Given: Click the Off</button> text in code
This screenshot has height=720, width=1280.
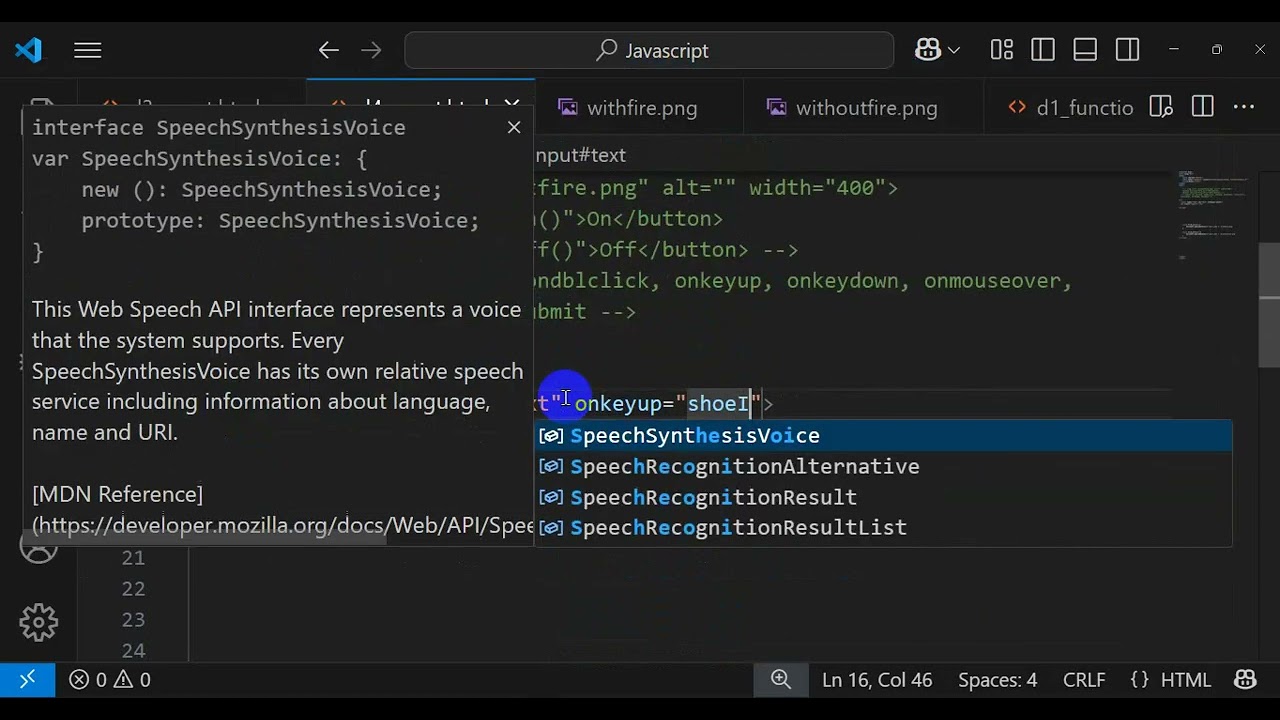Looking at the screenshot, I should point(673,250).
